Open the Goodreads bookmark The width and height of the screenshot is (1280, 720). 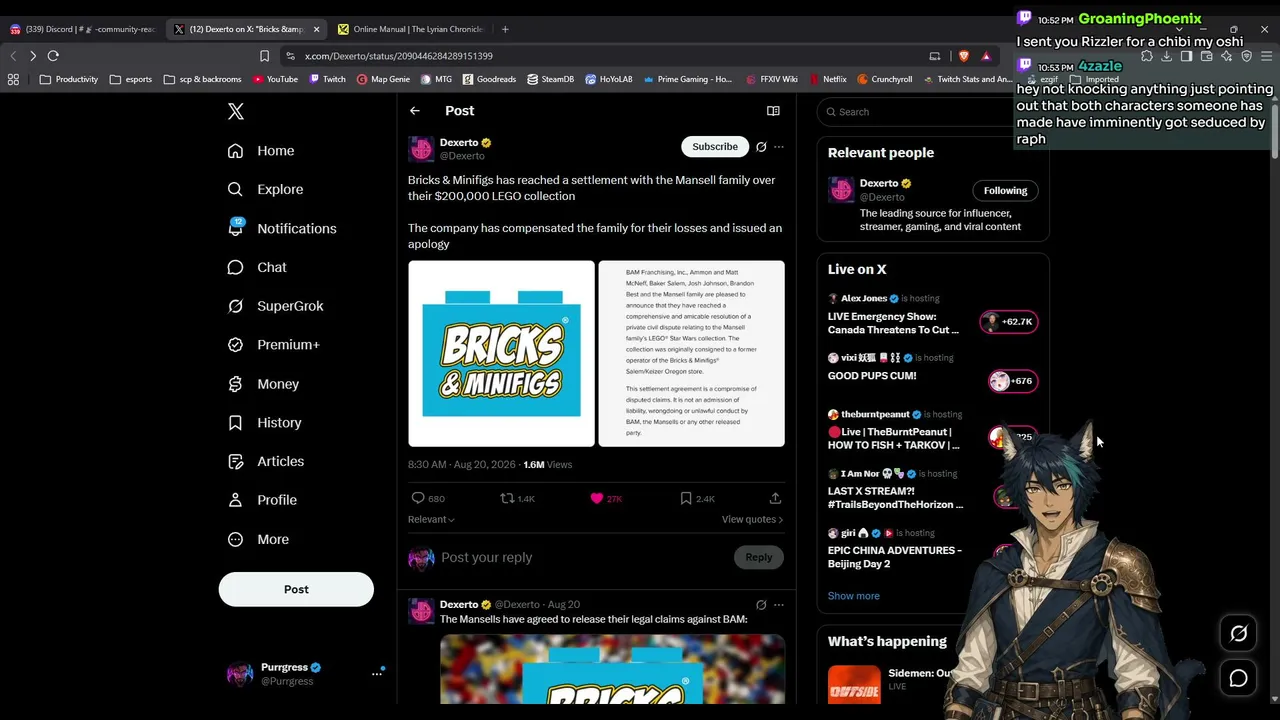pyautogui.click(x=489, y=79)
